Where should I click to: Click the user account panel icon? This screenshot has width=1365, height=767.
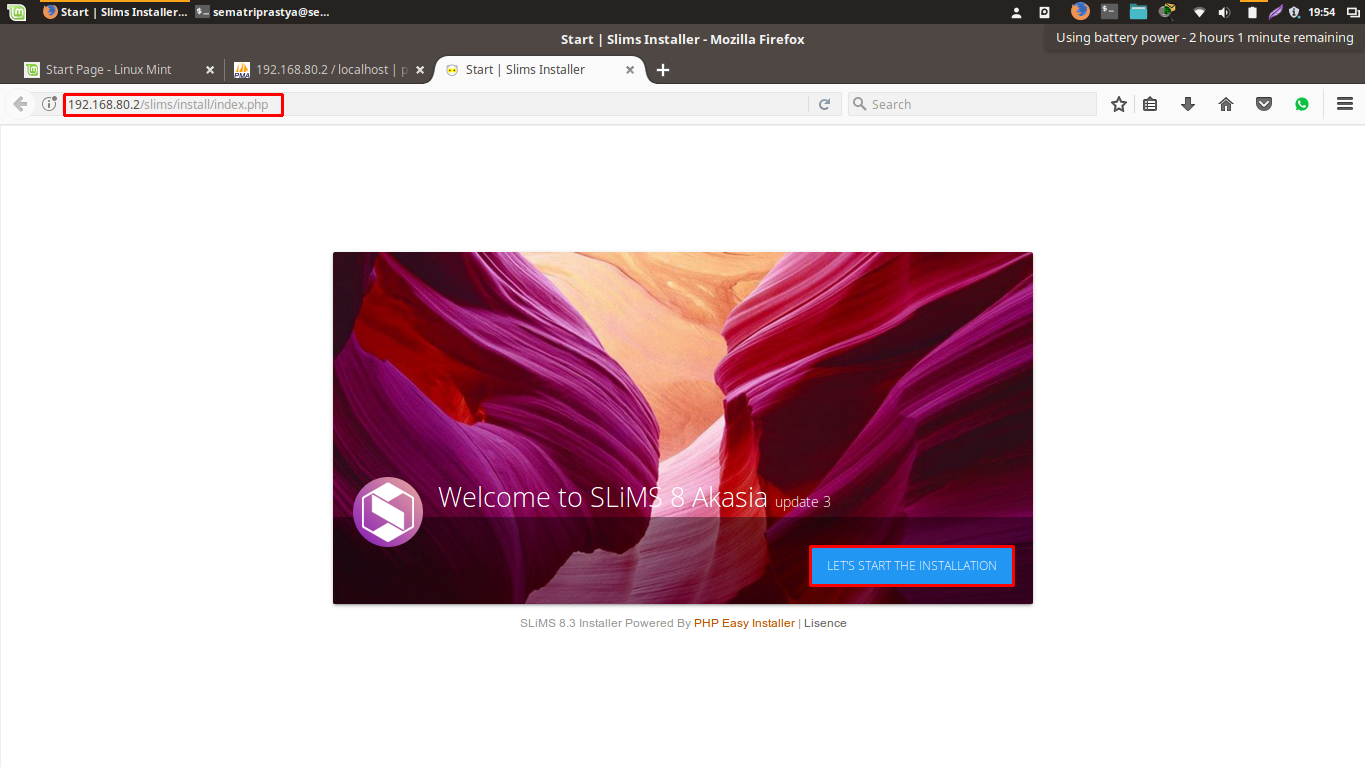(1017, 12)
